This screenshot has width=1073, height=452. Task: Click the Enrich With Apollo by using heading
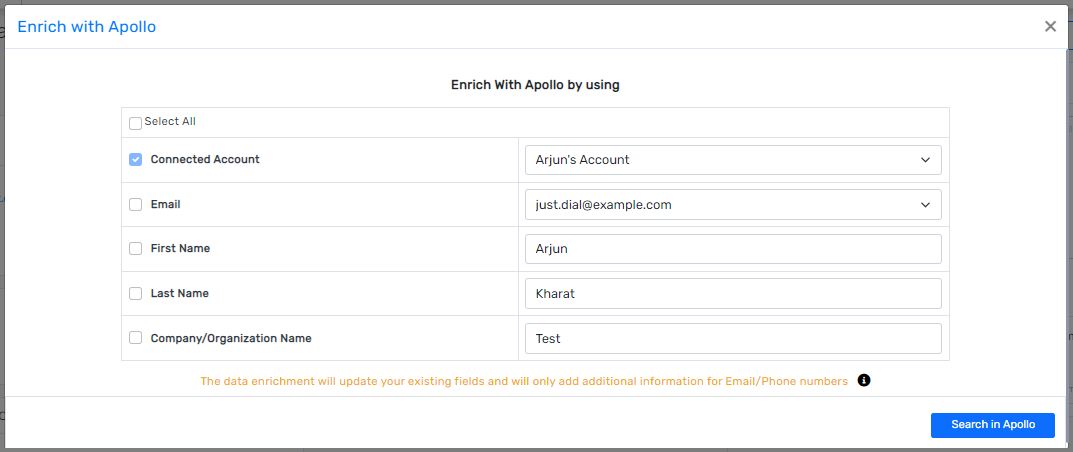click(535, 85)
